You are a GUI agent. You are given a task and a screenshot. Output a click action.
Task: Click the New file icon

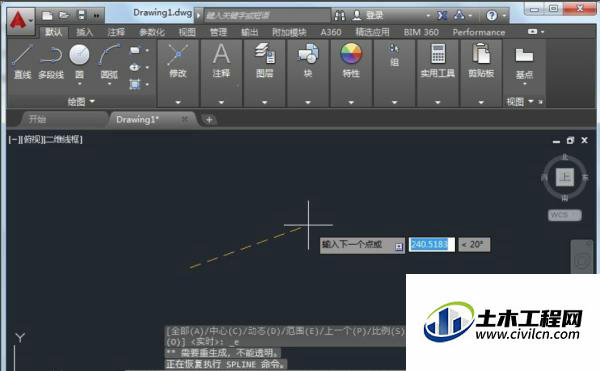pos(47,16)
